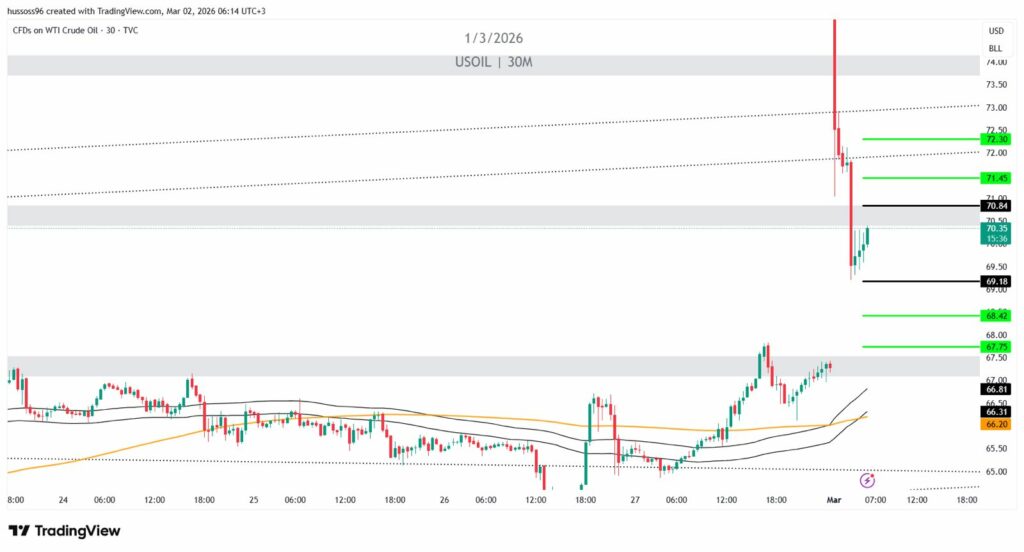The width and height of the screenshot is (1024, 552).
Task: Click the Mar date marker on time axis
Action: point(834,500)
